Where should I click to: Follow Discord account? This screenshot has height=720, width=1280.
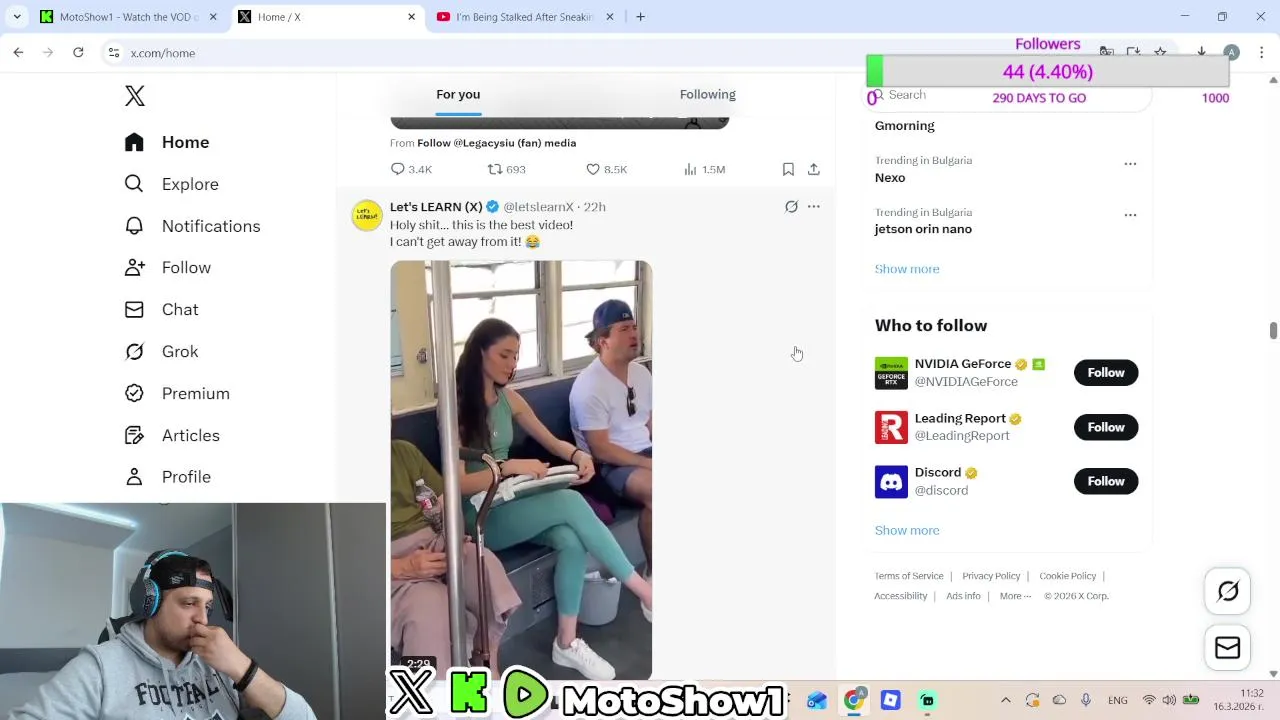click(x=1106, y=481)
